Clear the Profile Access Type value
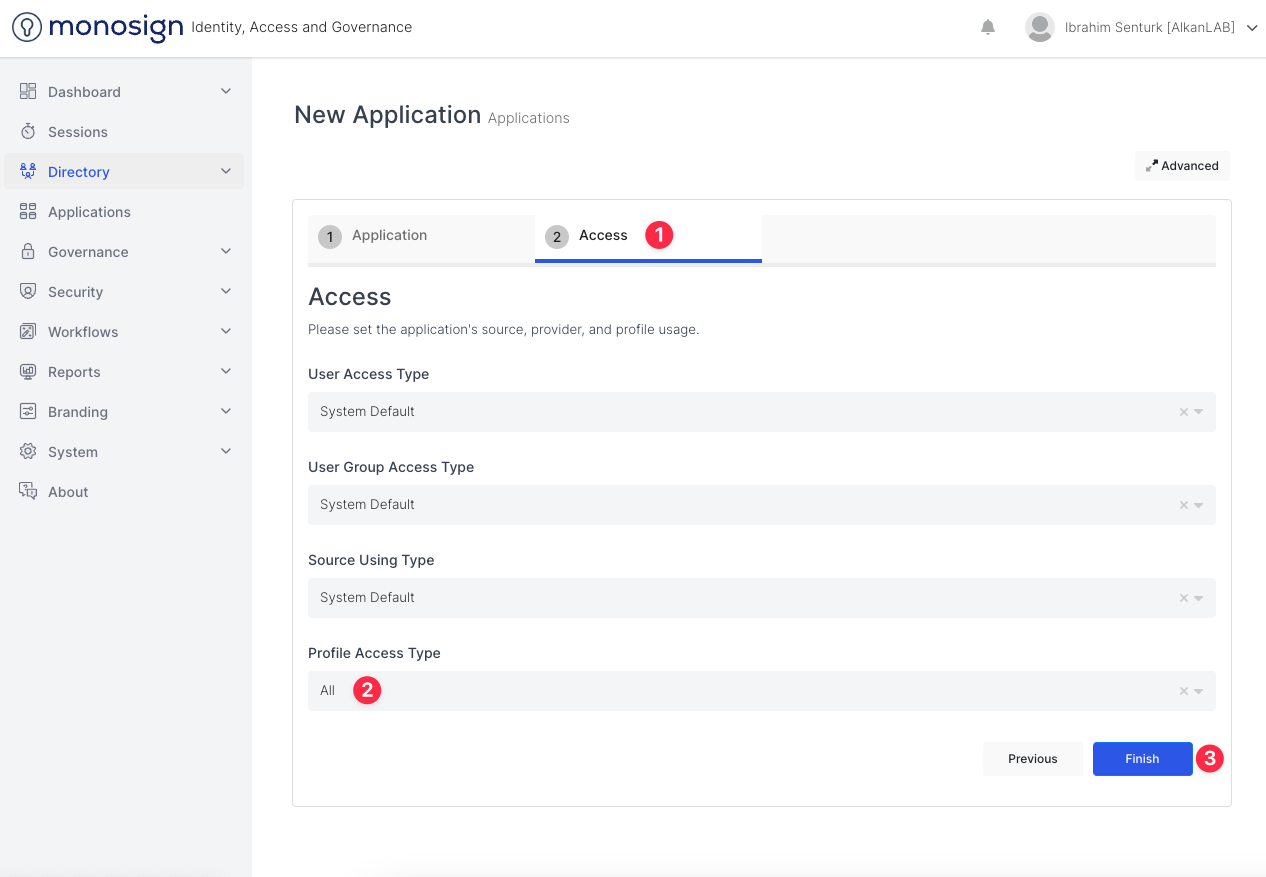 (x=1184, y=691)
